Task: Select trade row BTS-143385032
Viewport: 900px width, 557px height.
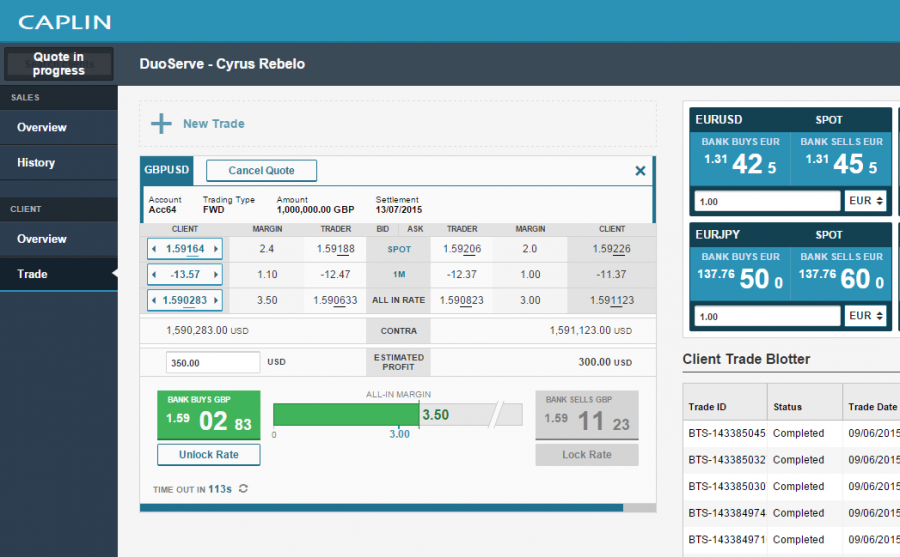Action: click(792, 460)
